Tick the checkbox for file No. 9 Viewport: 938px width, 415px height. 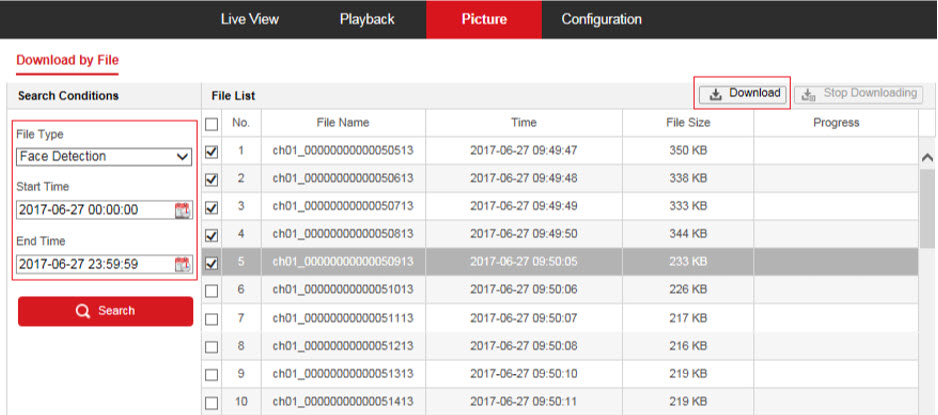click(211, 375)
